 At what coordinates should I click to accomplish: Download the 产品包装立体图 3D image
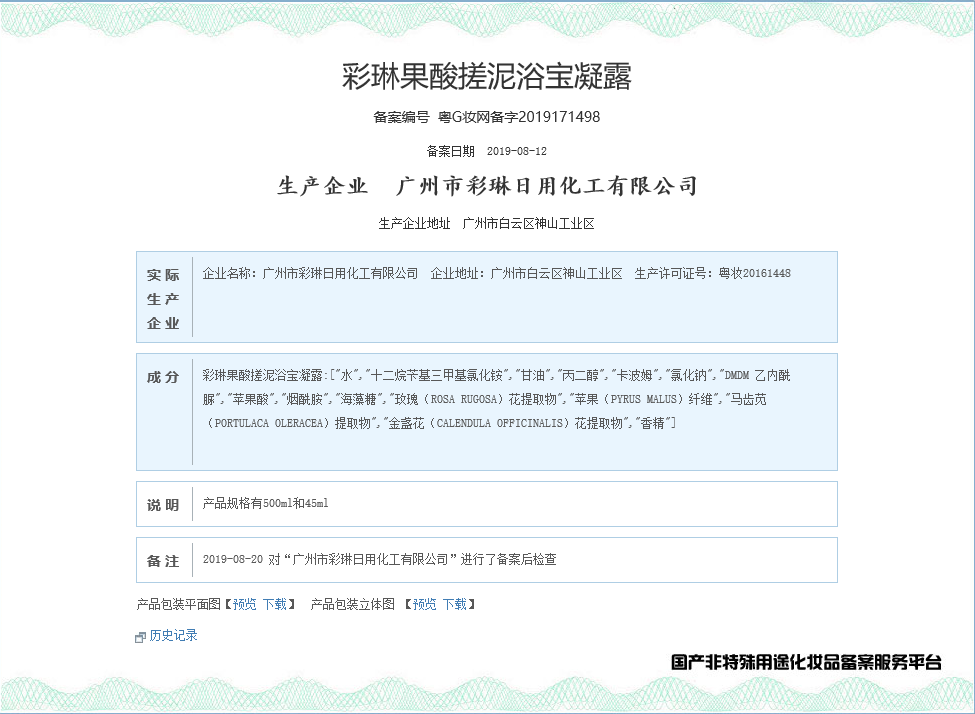pos(455,604)
